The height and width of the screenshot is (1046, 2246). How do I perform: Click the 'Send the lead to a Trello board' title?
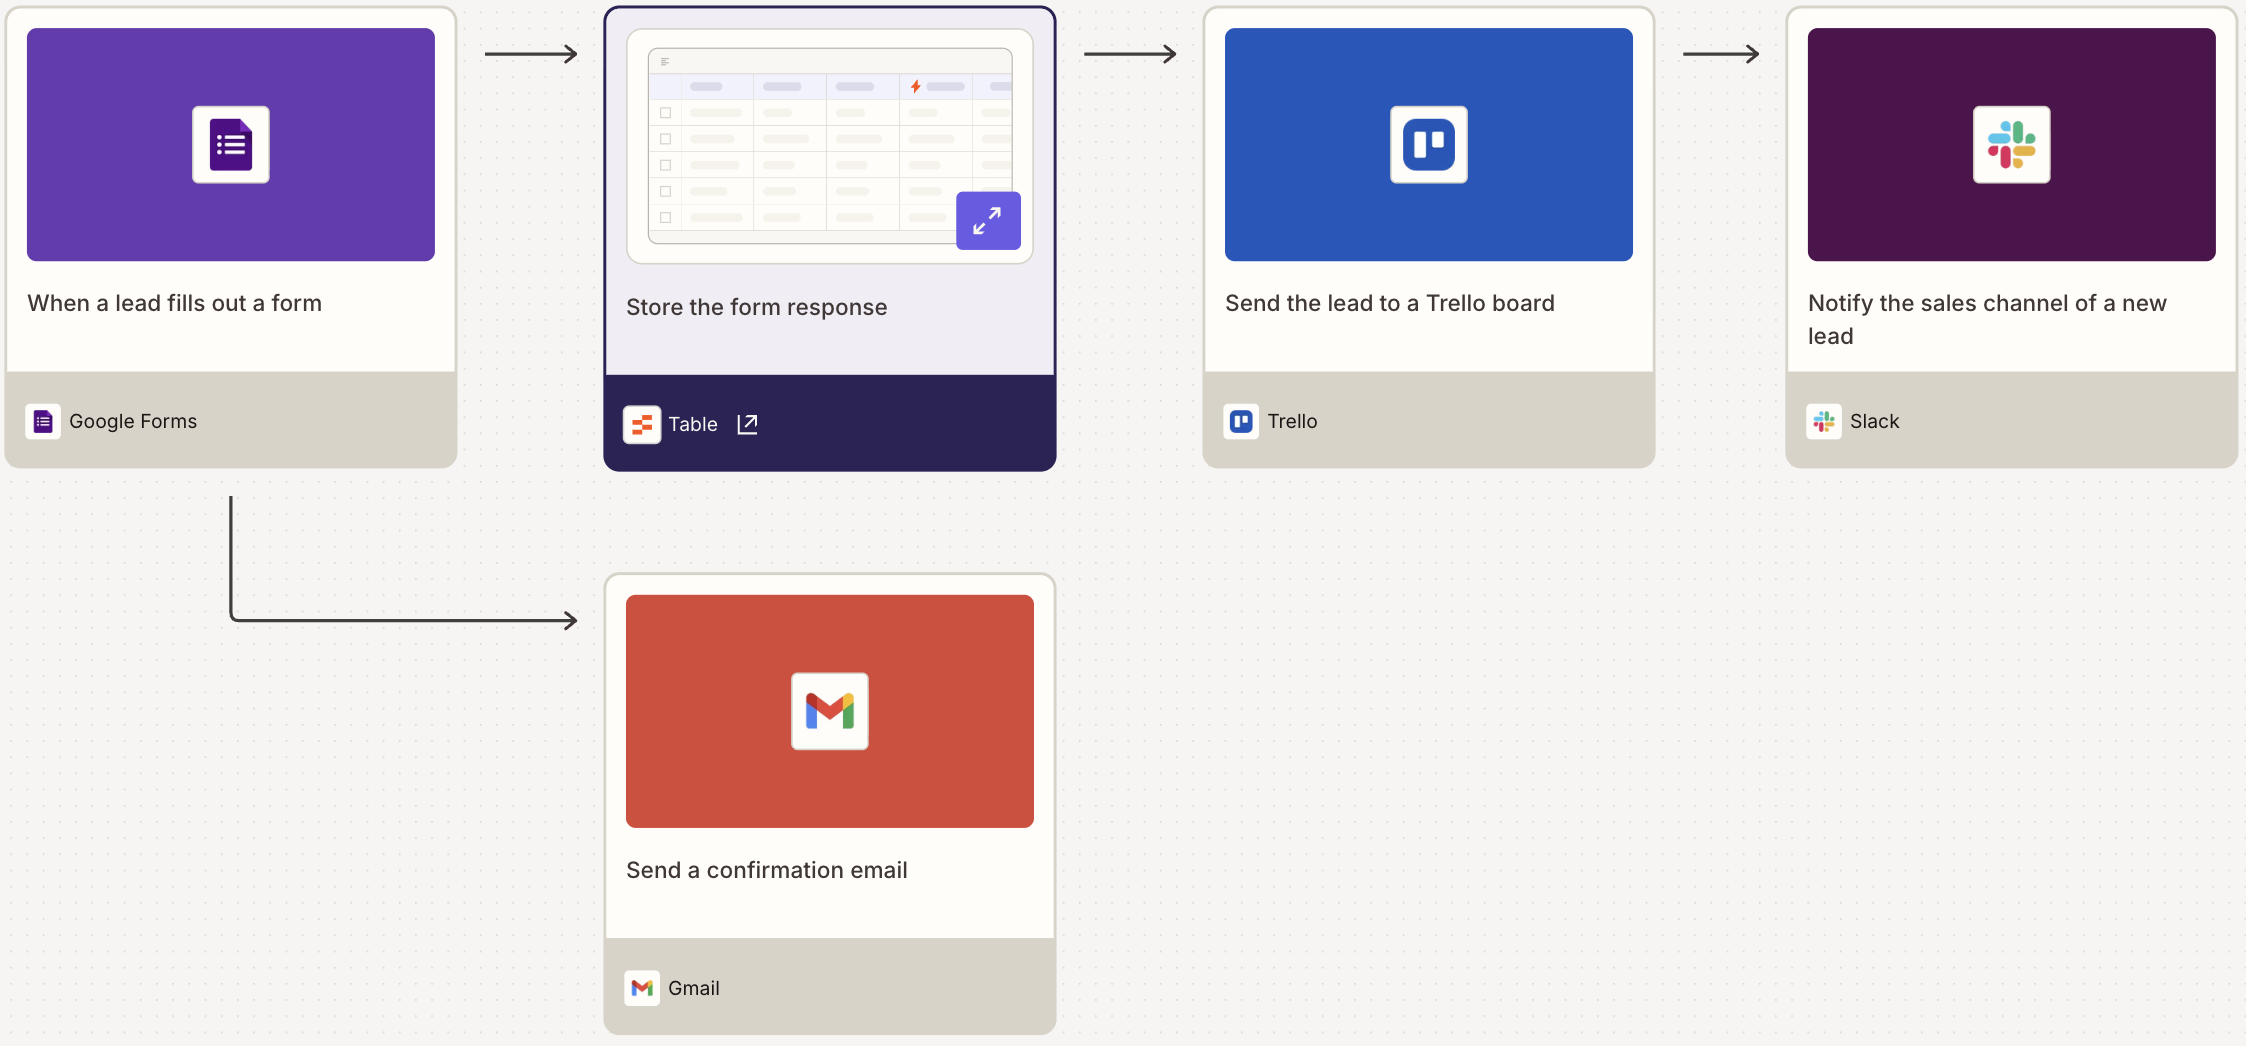[1390, 303]
